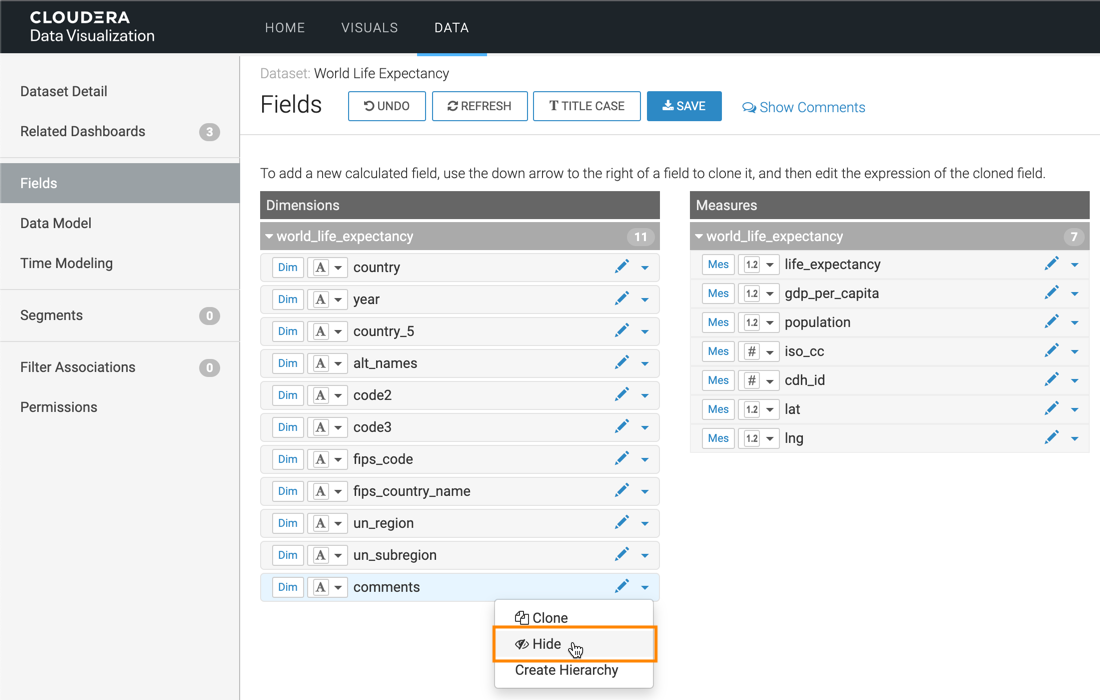This screenshot has width=1100, height=700.
Task: Open Data Model in the left sidebar
Action: pos(56,223)
